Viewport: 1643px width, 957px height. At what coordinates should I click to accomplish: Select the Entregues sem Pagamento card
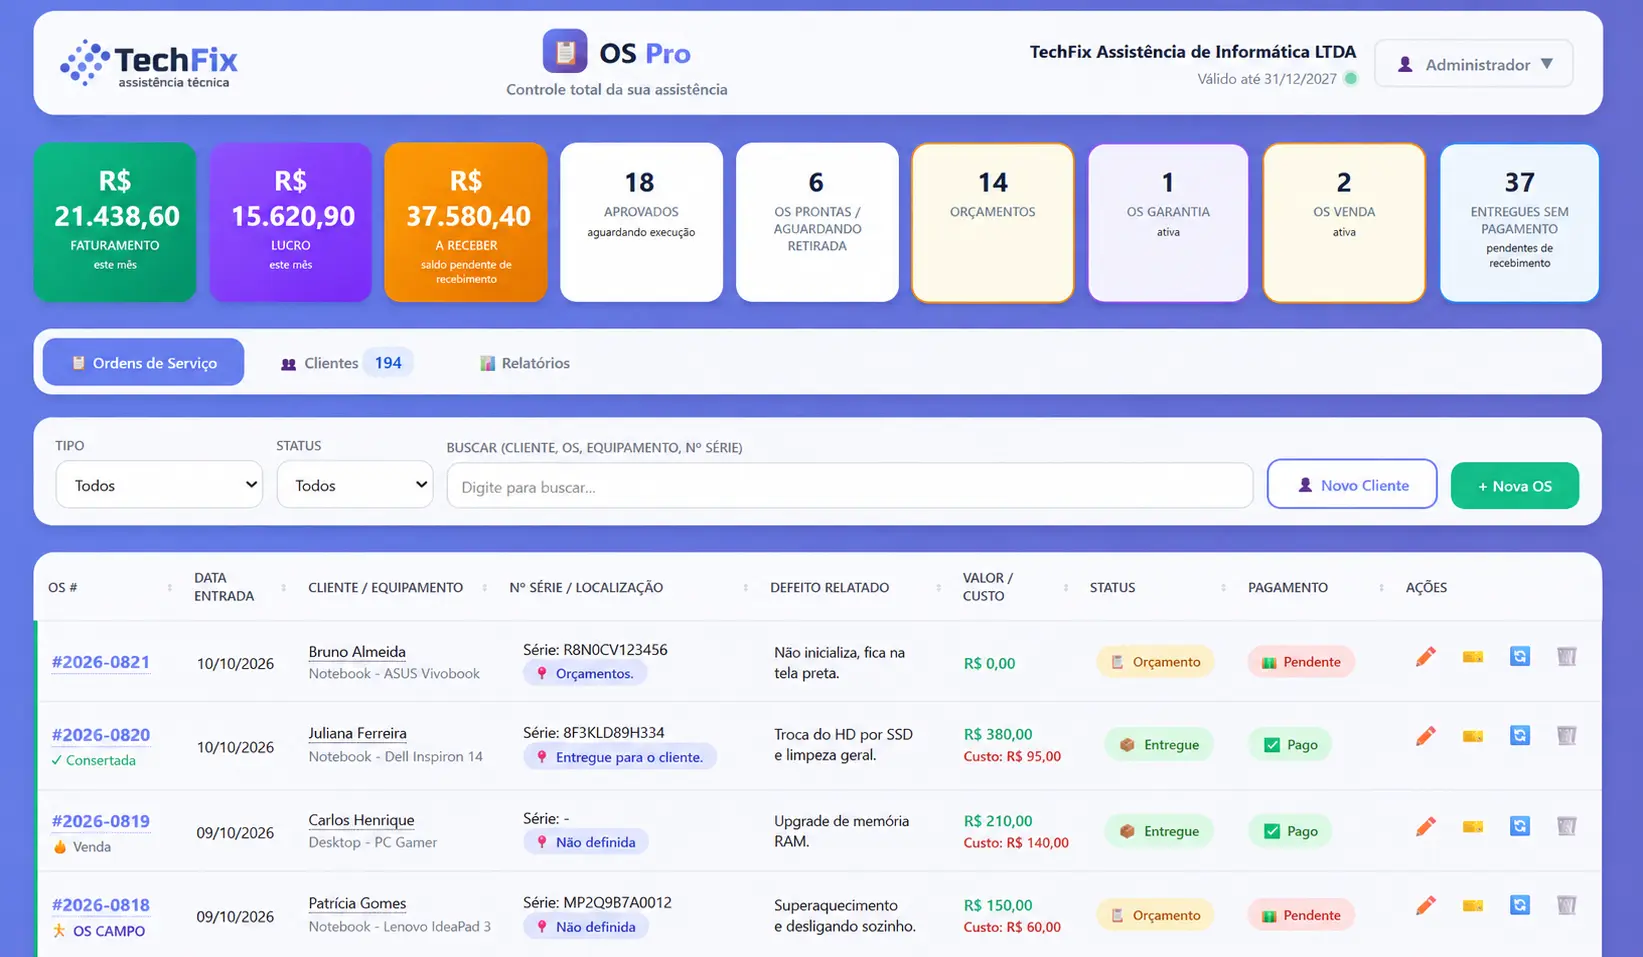pyautogui.click(x=1519, y=222)
